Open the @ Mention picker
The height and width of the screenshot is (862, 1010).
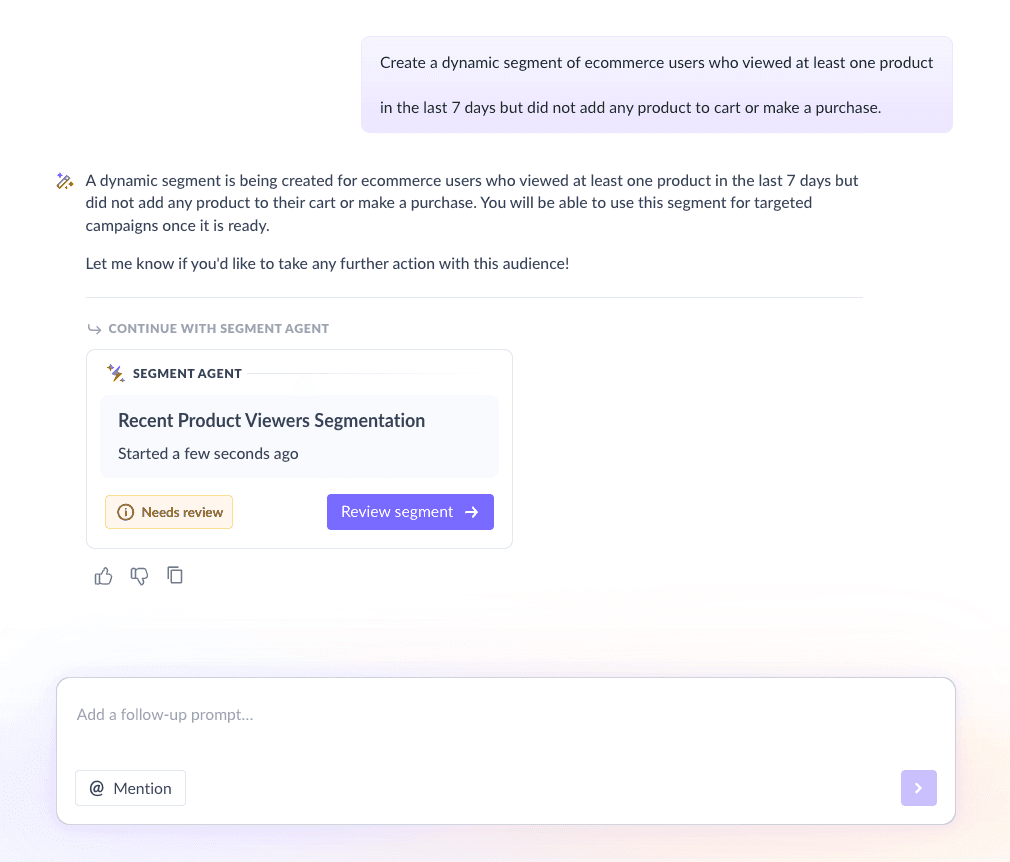click(x=130, y=788)
